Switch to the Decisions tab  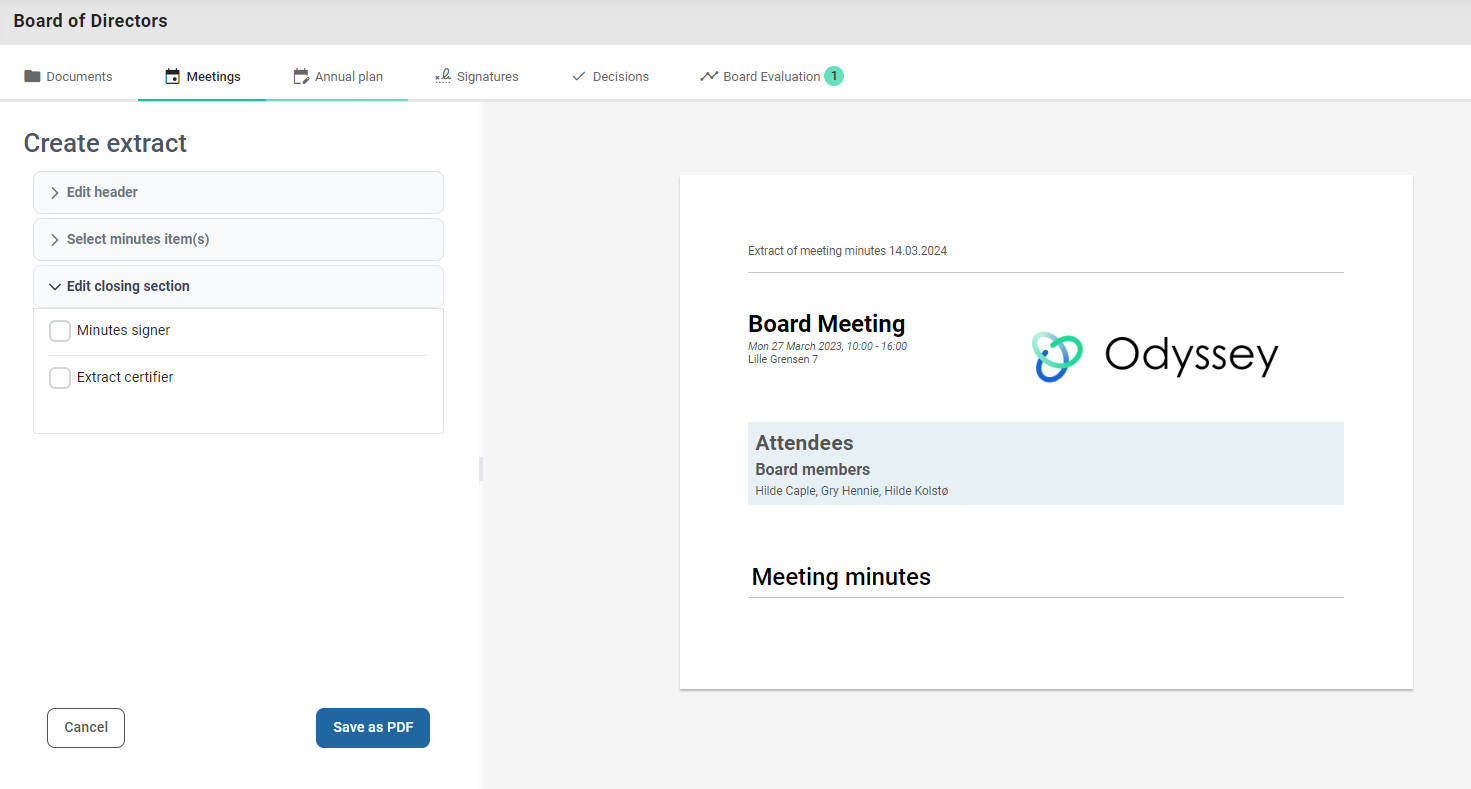coord(610,76)
